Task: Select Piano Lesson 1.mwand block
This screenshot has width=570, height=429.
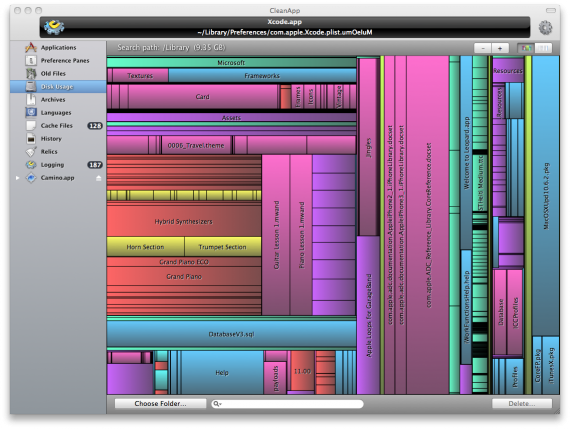Action: [x=301, y=235]
